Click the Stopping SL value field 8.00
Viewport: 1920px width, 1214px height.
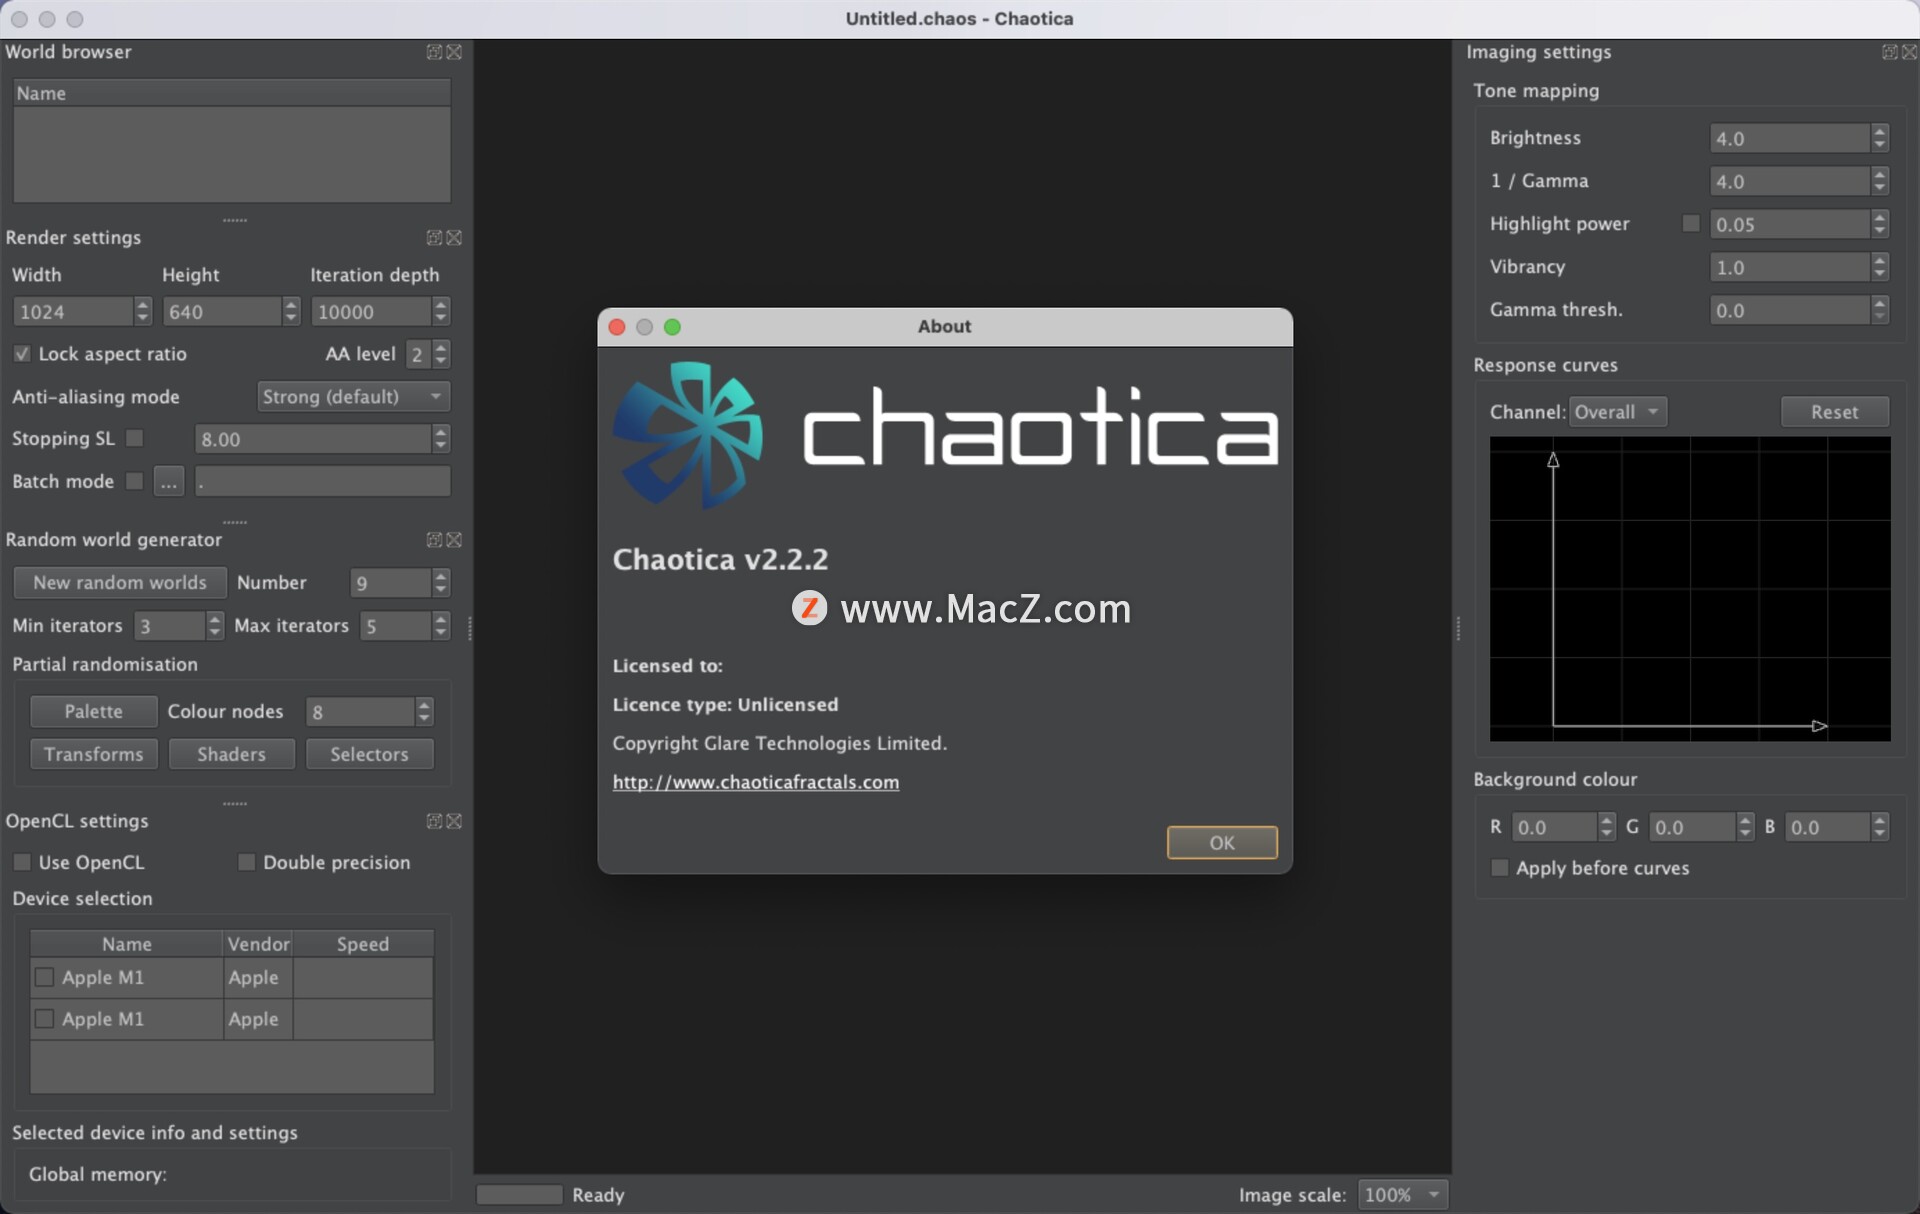pos(313,439)
